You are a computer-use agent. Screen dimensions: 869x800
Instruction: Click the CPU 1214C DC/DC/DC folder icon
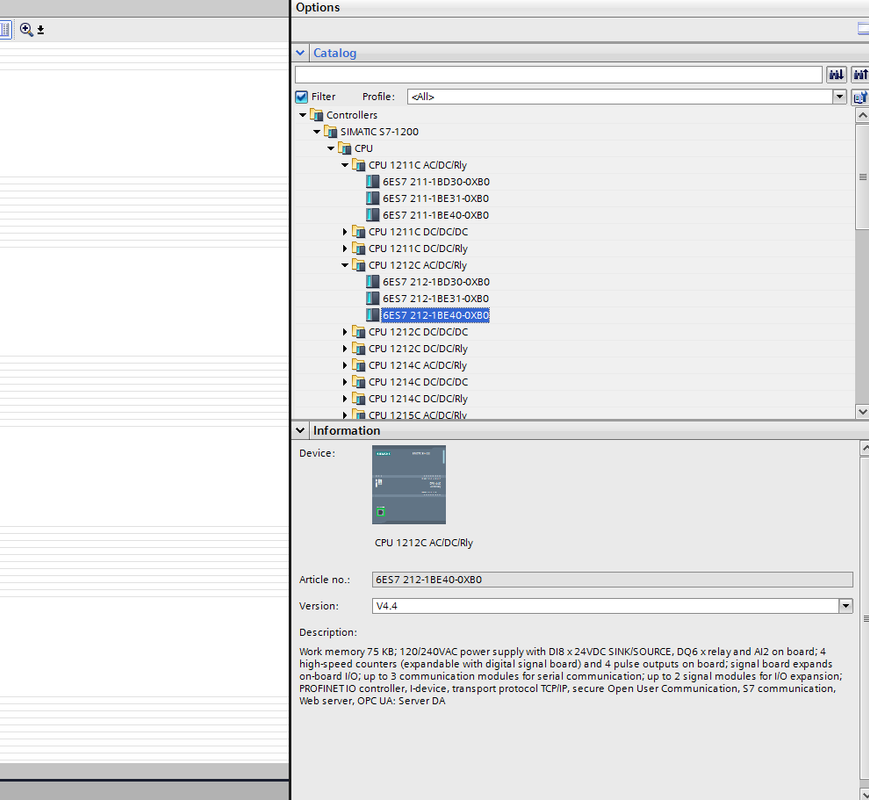(x=359, y=382)
